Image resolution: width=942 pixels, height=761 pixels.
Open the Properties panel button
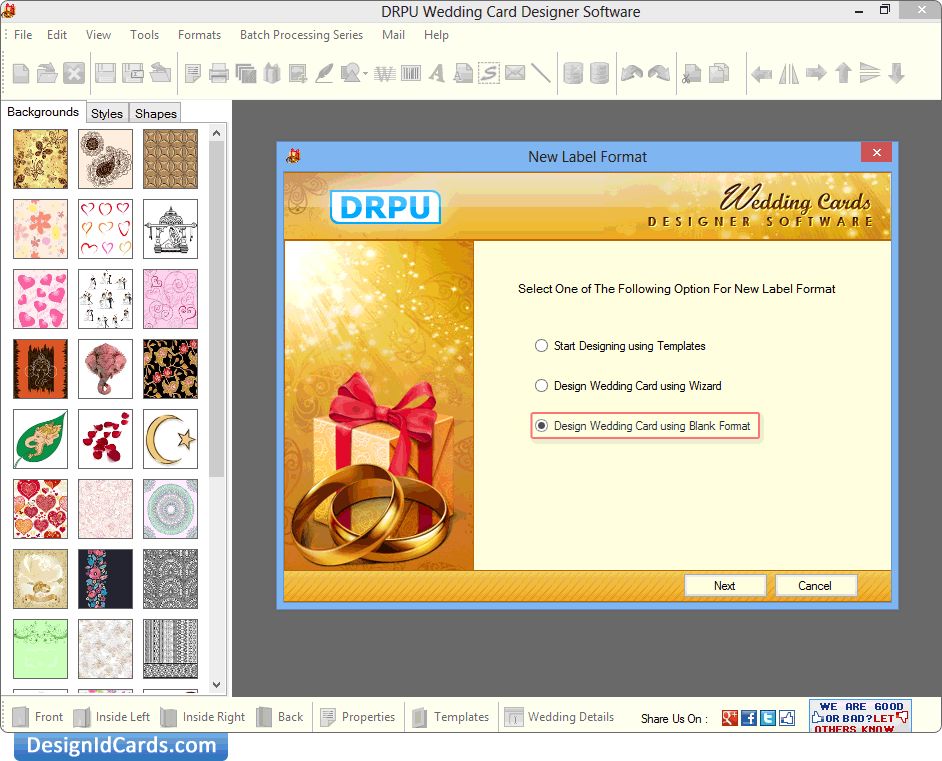click(x=357, y=717)
